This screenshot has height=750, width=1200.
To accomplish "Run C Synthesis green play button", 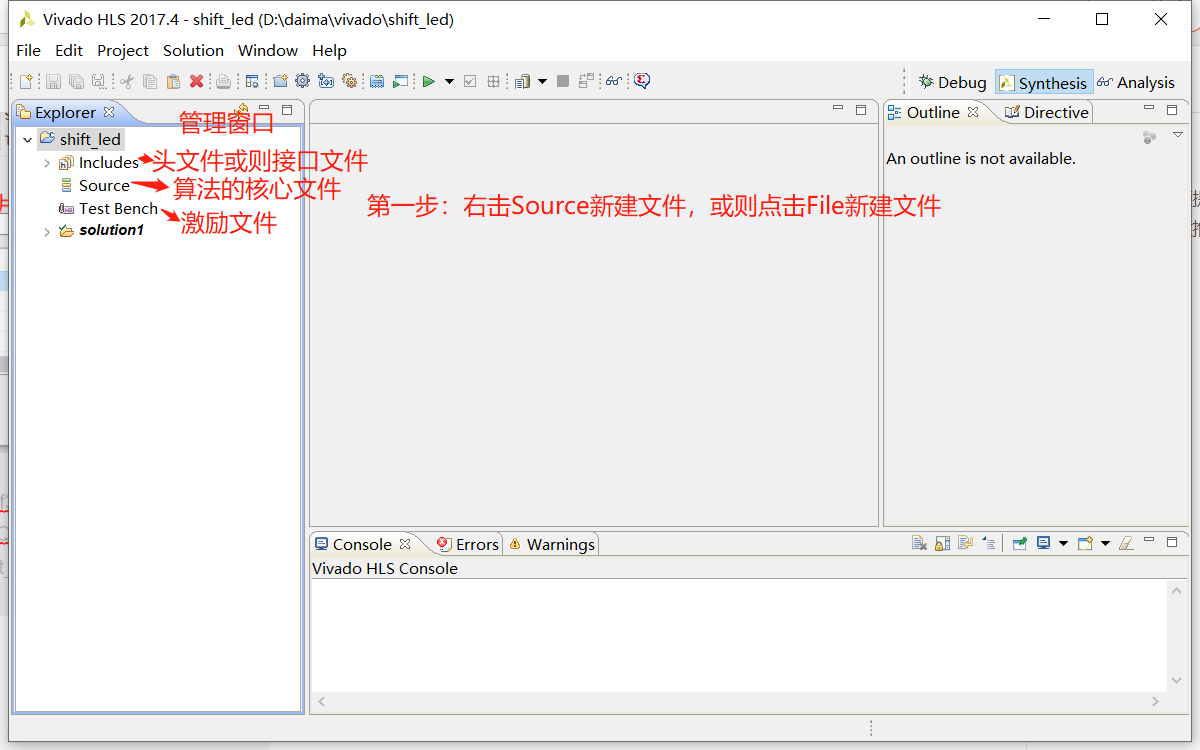I will (428, 81).
